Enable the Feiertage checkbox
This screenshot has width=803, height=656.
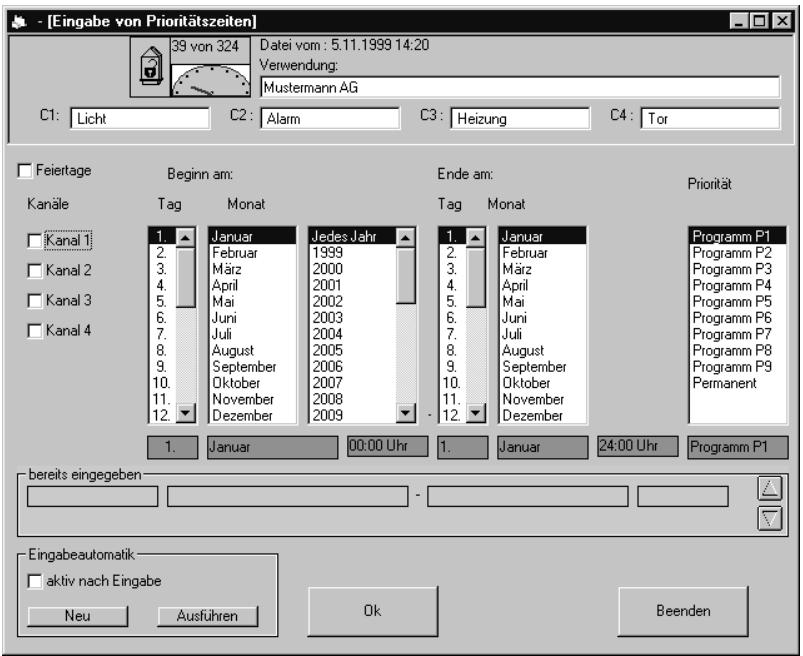point(25,171)
